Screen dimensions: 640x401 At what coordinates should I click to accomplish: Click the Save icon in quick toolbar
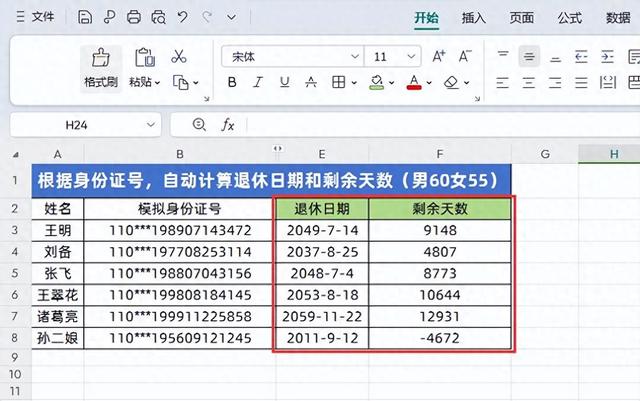pos(84,17)
